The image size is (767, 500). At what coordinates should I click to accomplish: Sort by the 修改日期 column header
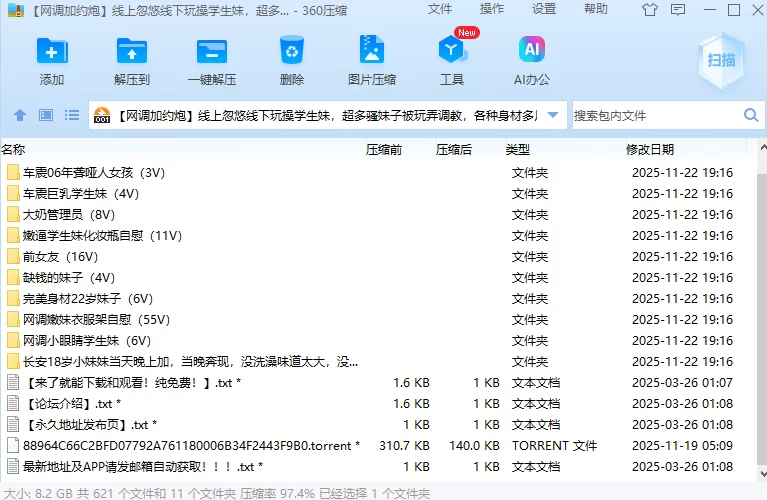(650, 149)
